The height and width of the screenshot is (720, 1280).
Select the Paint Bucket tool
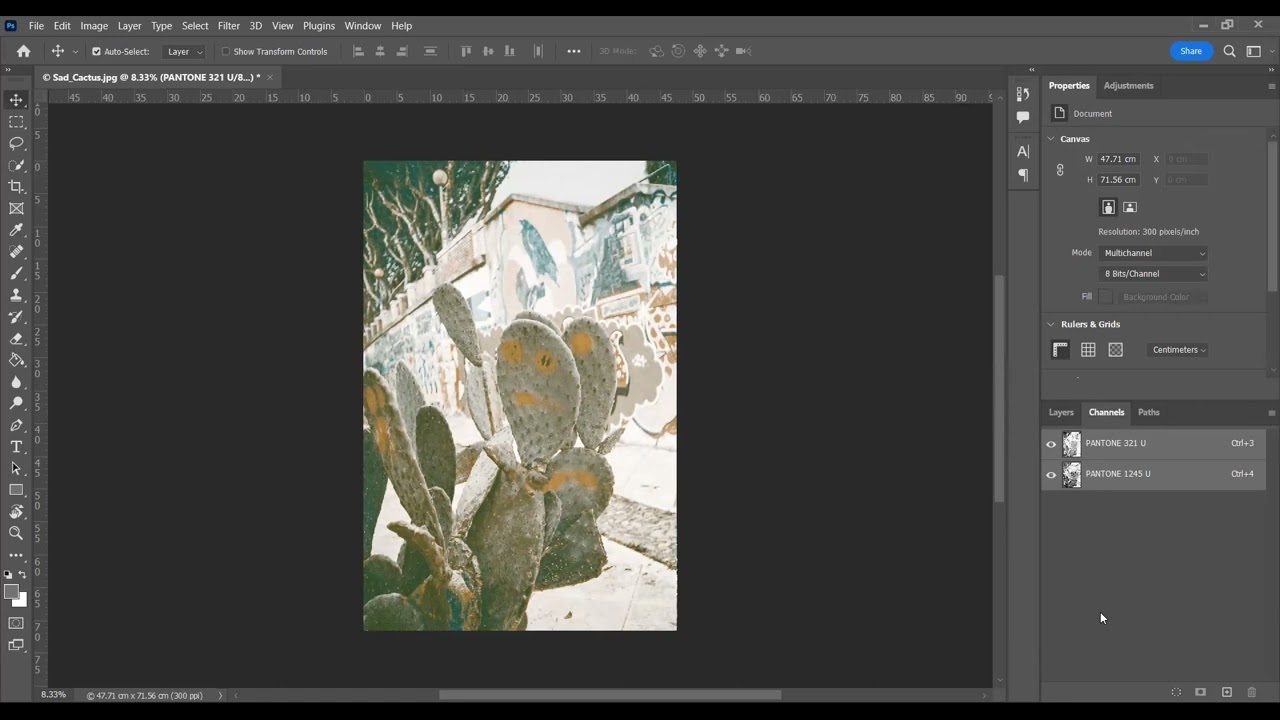(16, 360)
